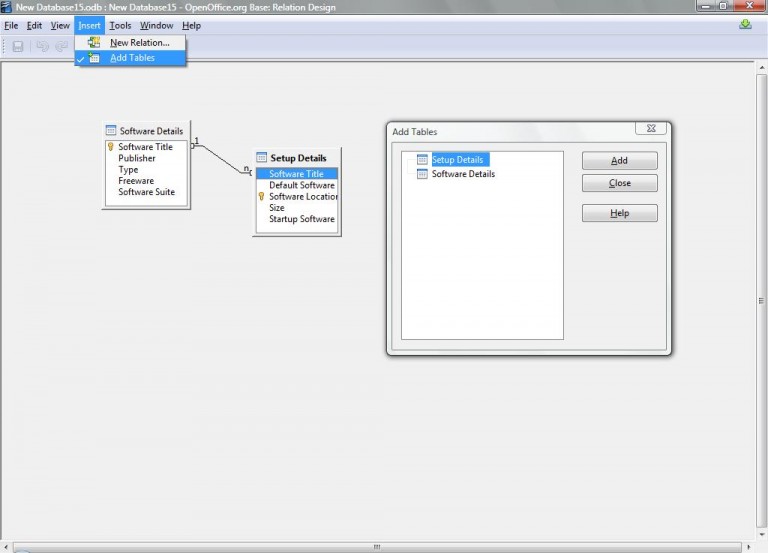Open the Help menu
The image size is (768, 553).
(191, 25)
